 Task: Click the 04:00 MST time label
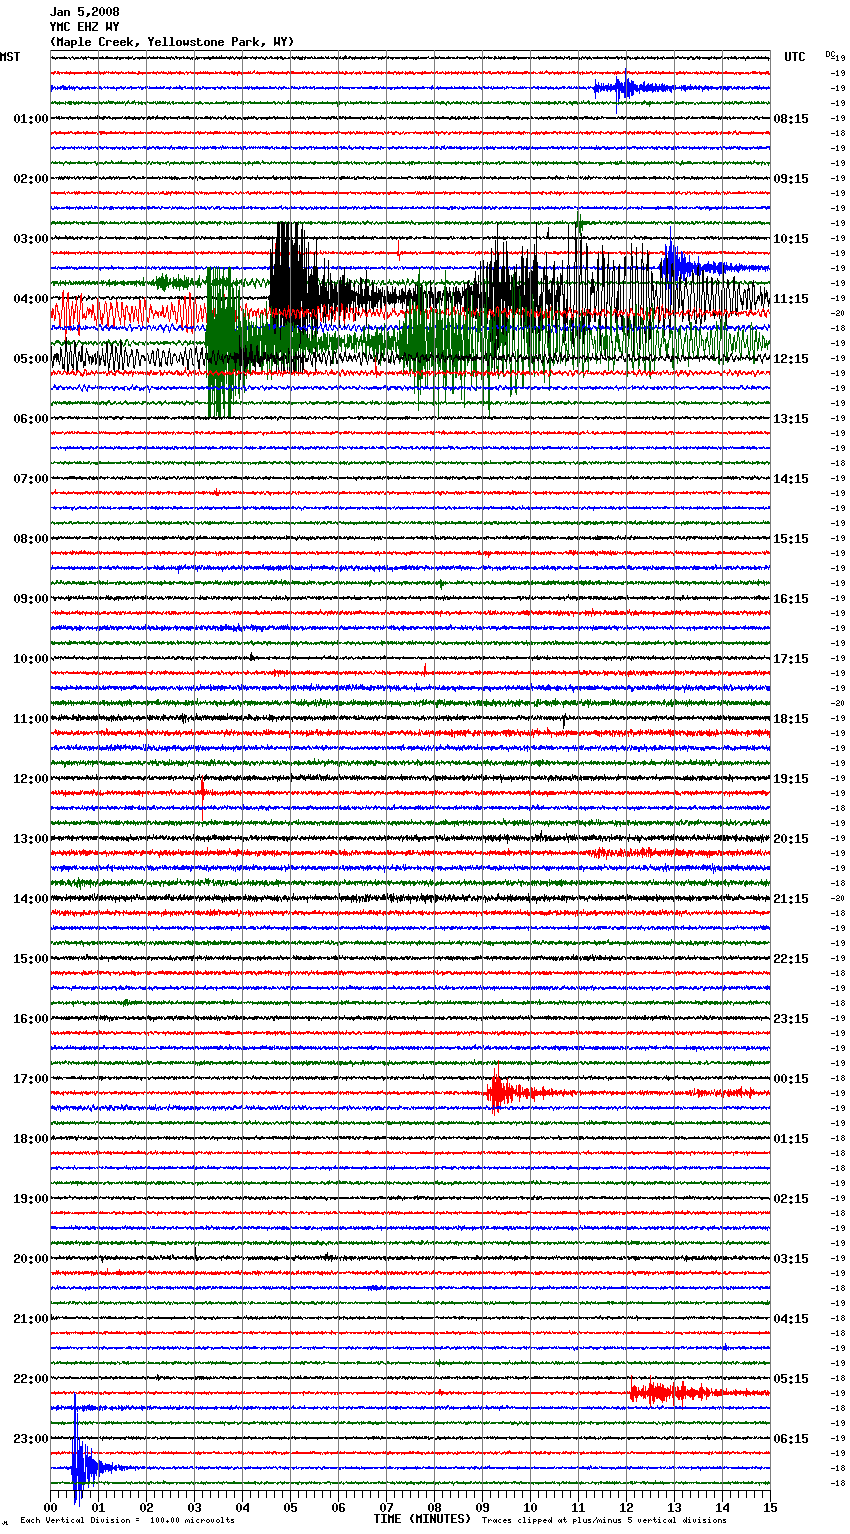31,299
